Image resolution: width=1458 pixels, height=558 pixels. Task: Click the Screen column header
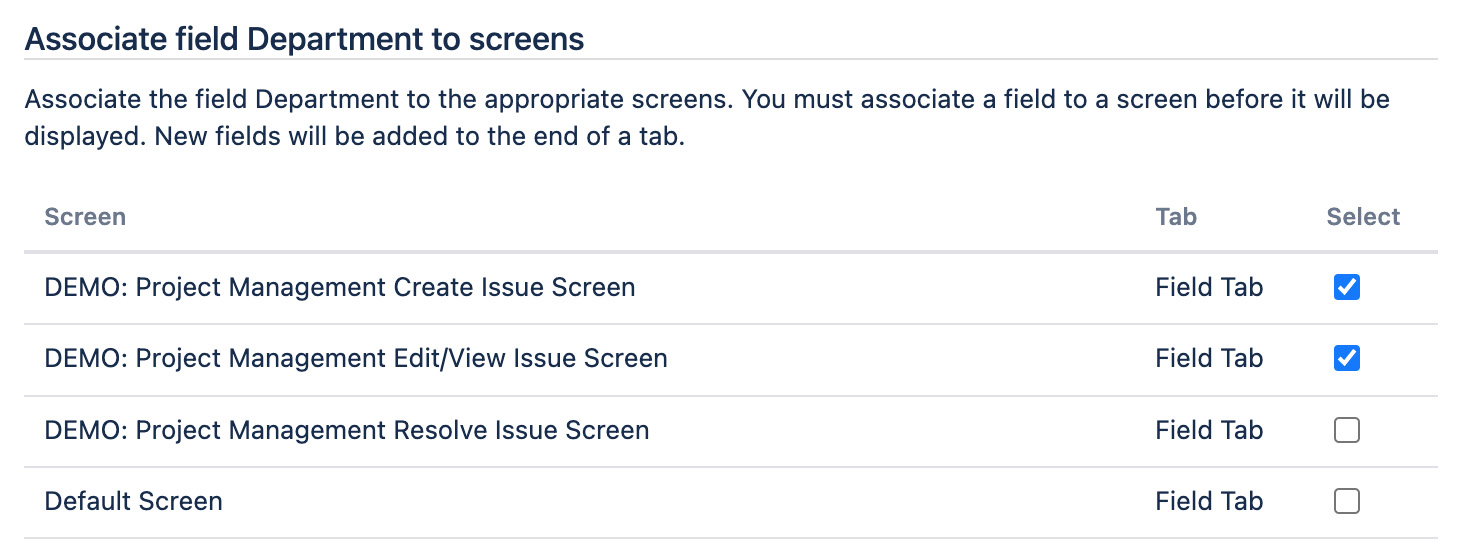(85, 217)
